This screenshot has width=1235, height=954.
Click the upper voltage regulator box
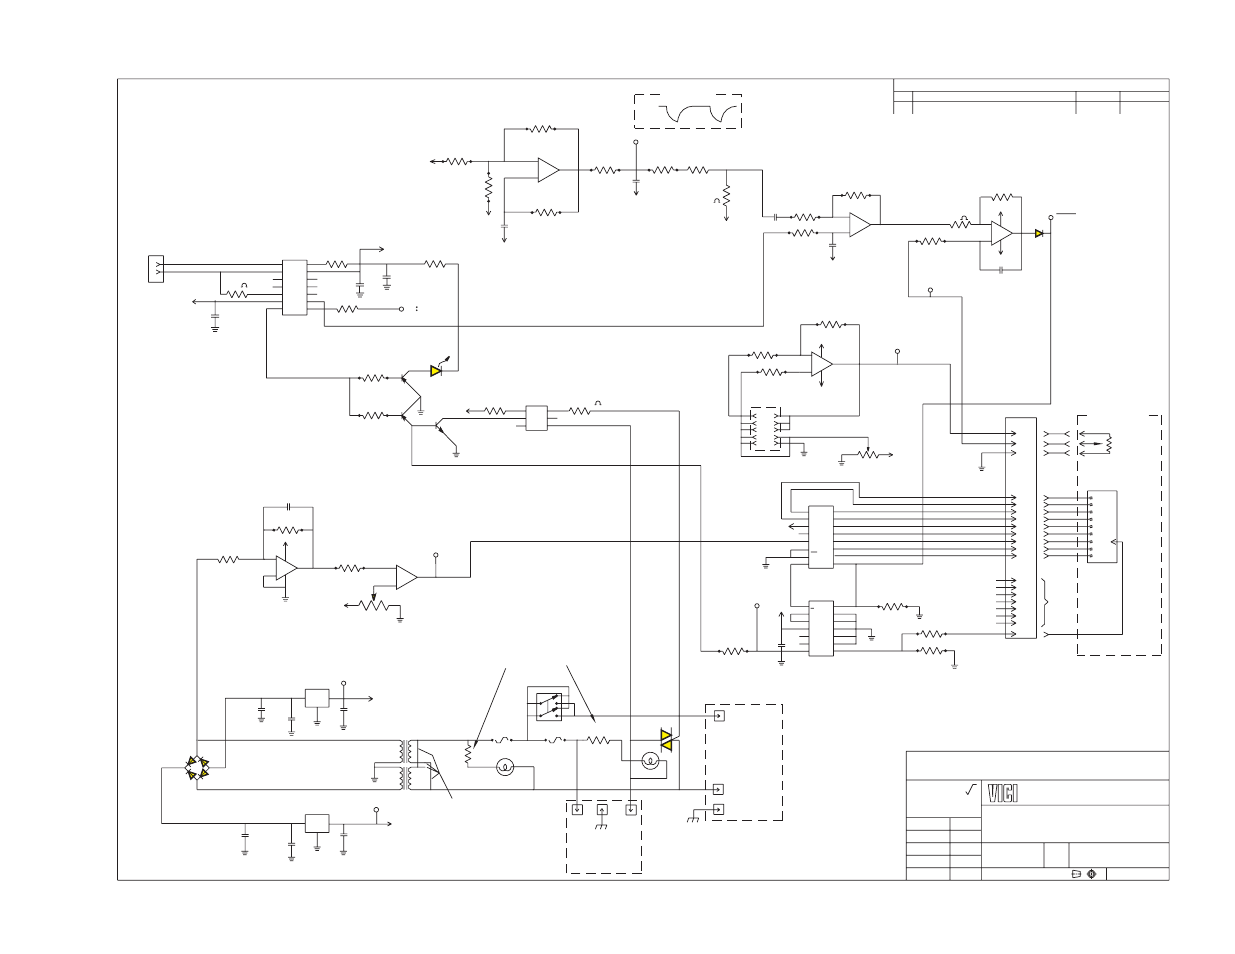point(317,698)
